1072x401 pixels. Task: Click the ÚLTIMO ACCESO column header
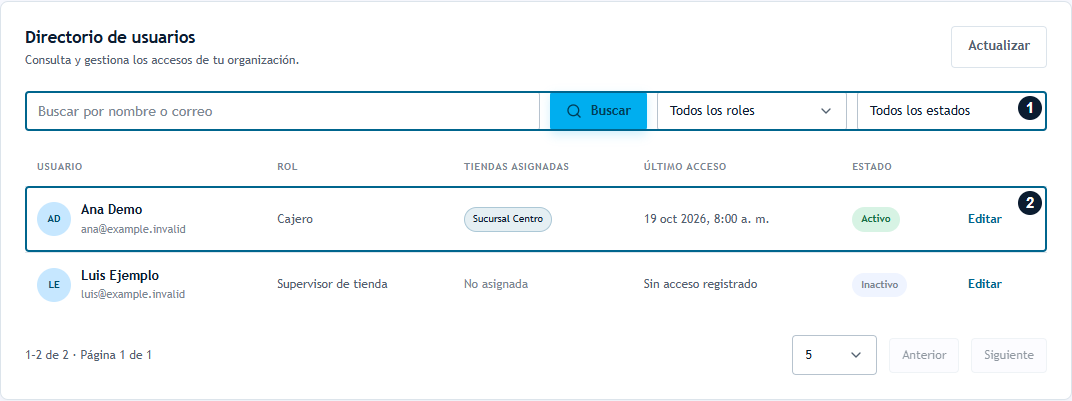684,167
